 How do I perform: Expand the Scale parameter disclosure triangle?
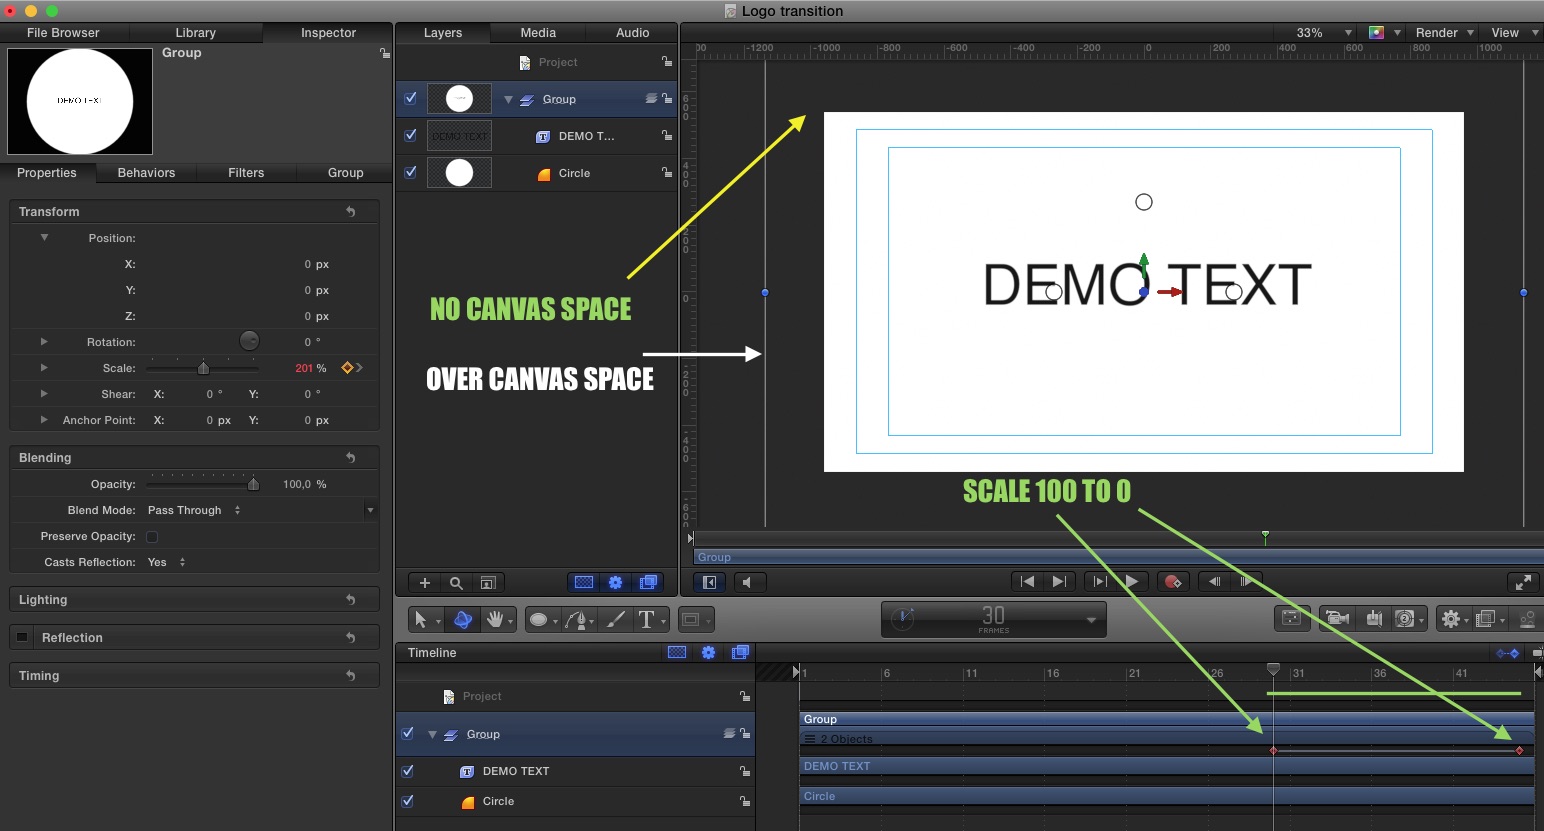44,368
